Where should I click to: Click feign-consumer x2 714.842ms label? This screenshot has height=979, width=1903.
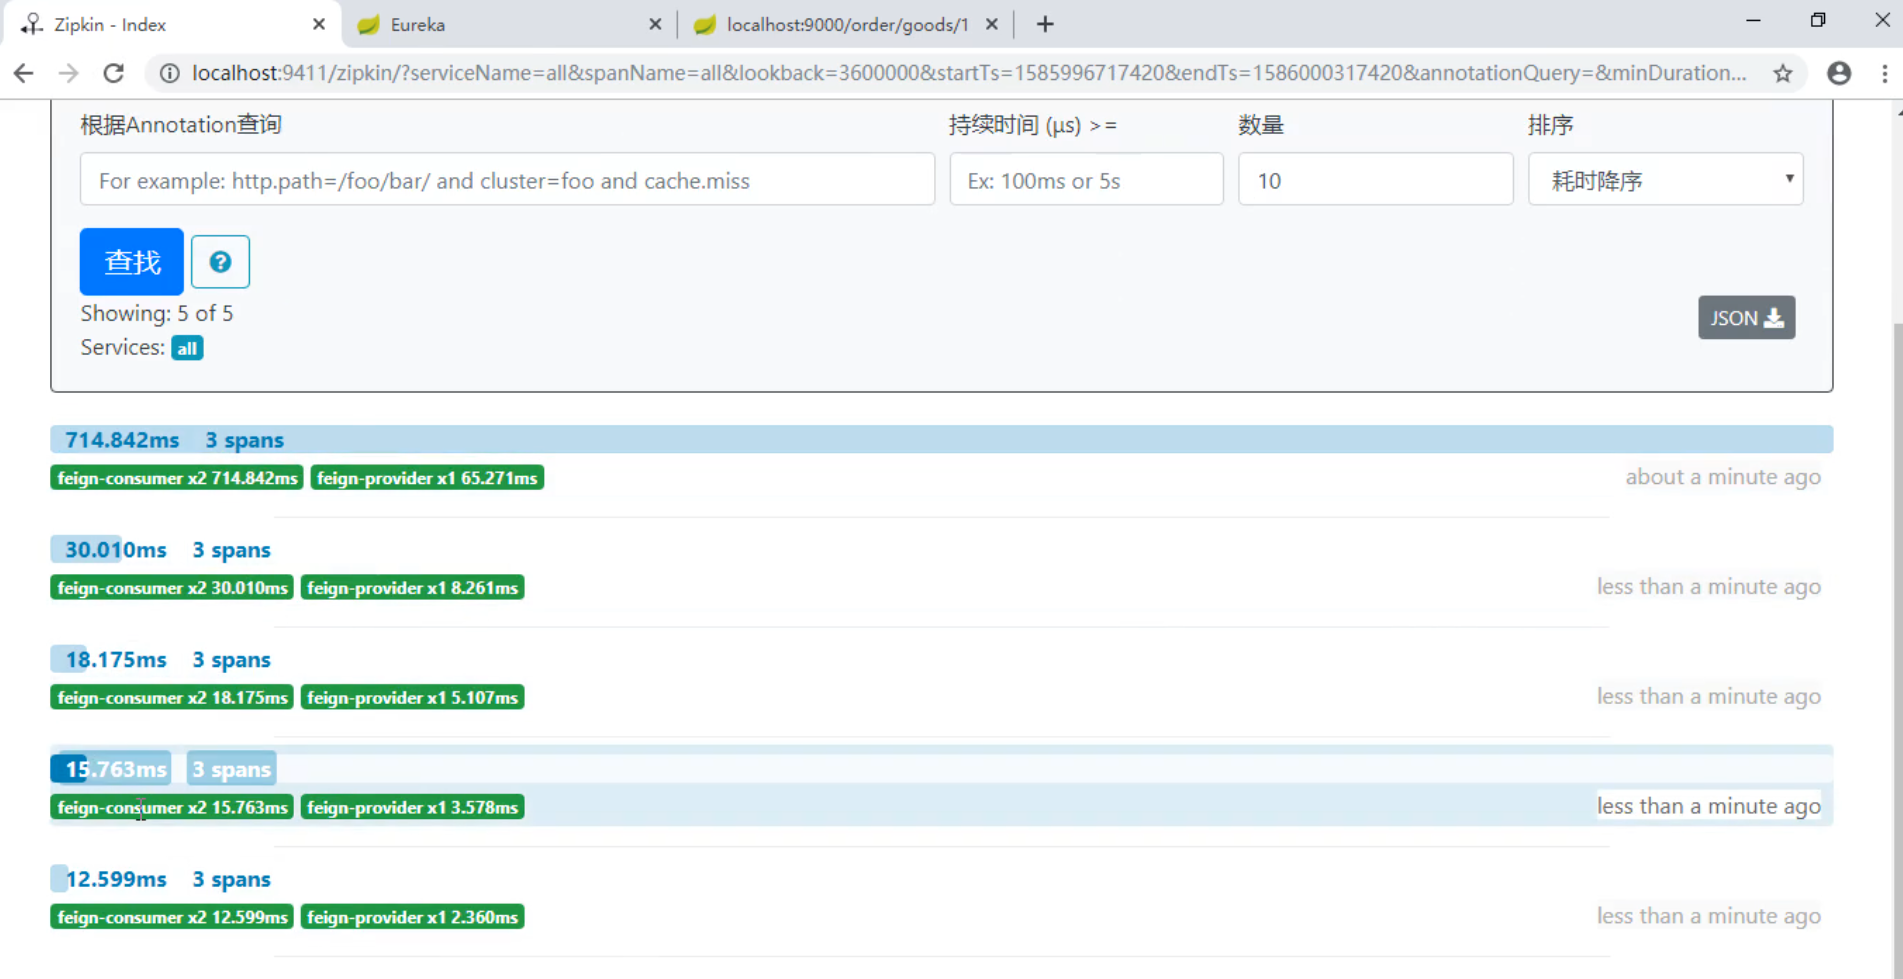tap(177, 478)
